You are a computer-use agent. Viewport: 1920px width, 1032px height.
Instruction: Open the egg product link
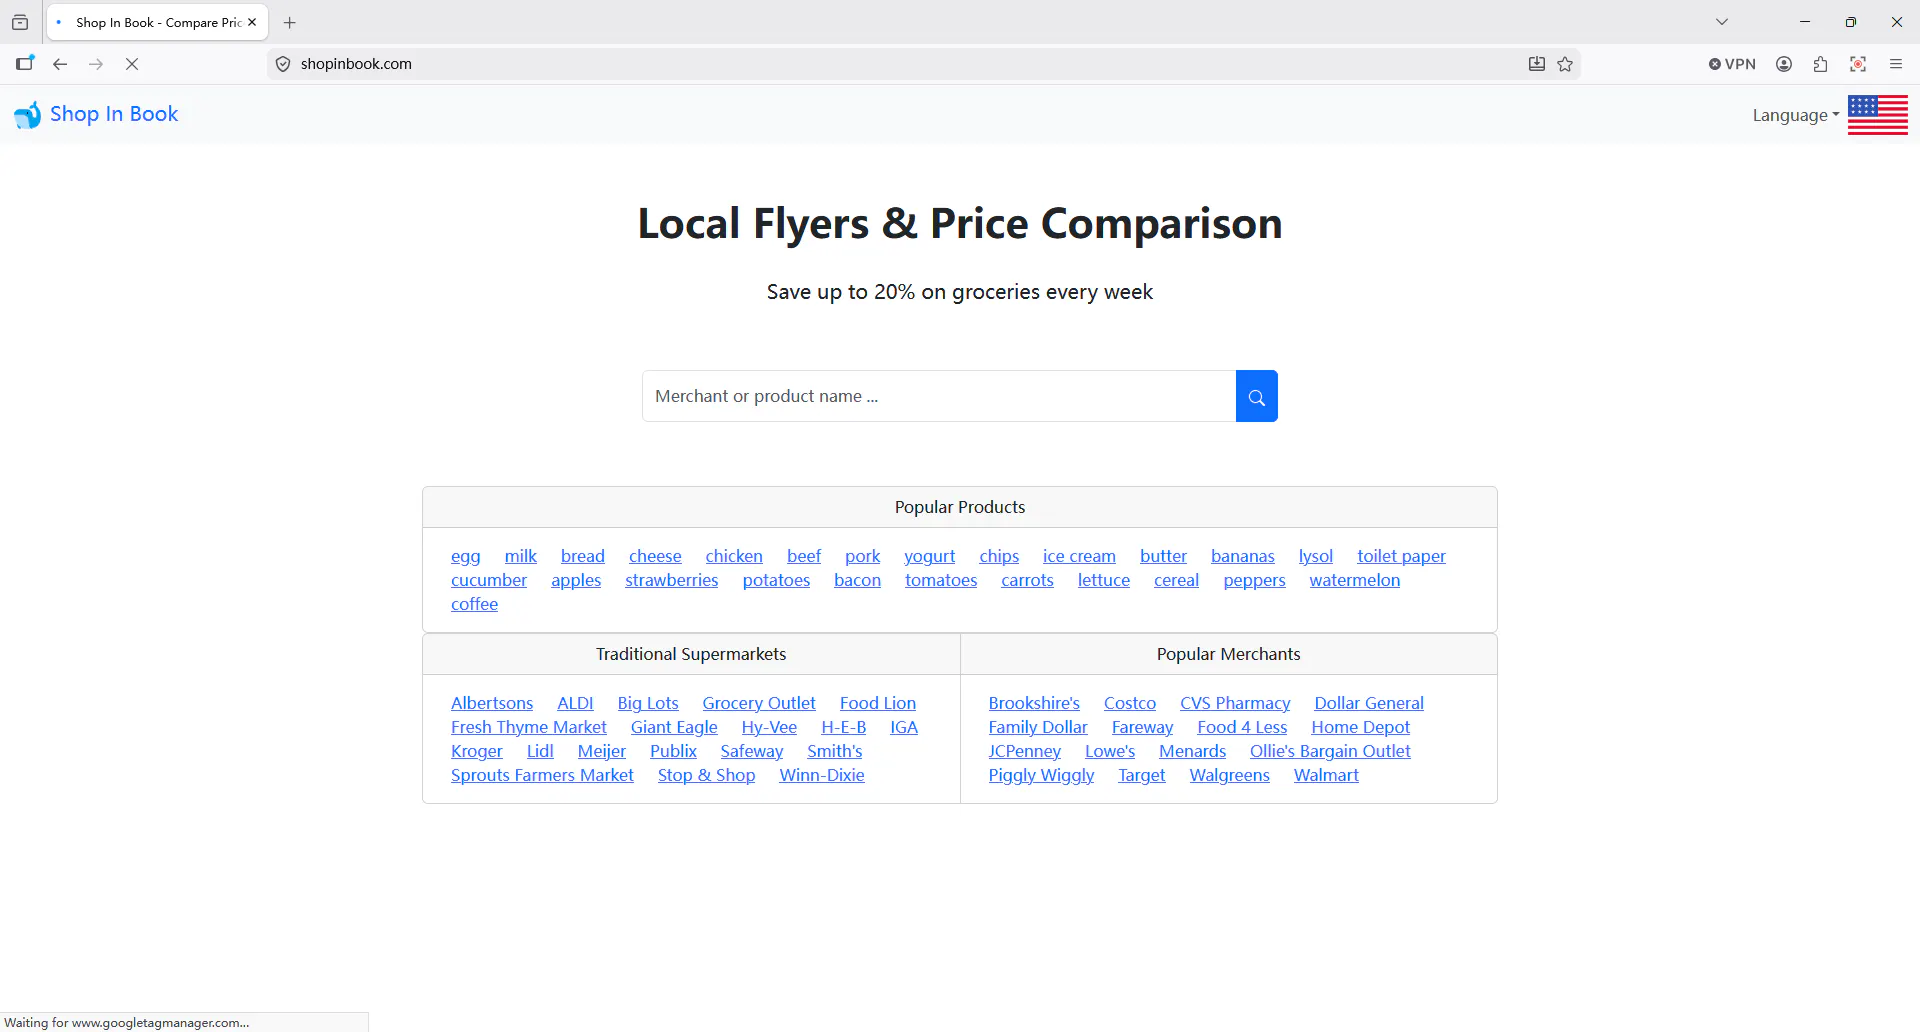click(x=465, y=556)
